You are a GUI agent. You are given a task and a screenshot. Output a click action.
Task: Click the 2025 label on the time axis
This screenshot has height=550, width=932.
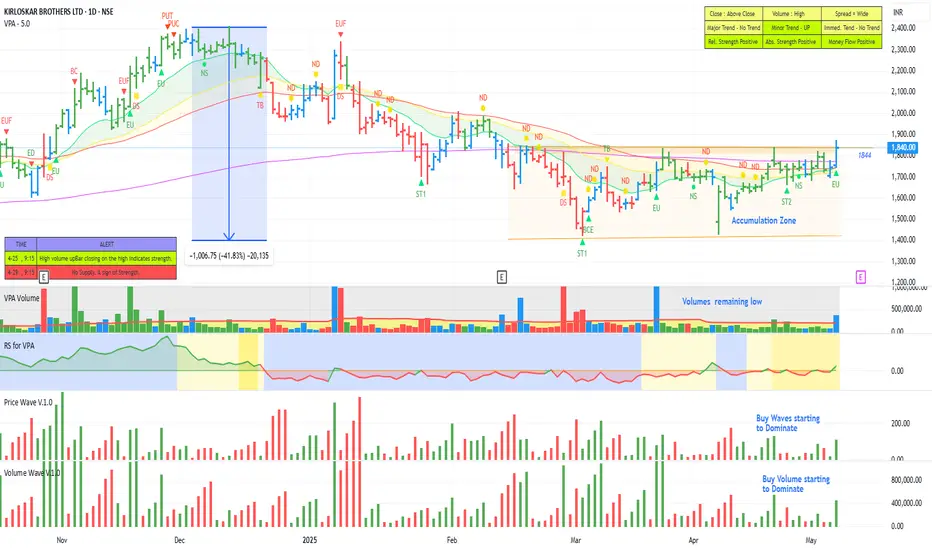pyautogui.click(x=310, y=540)
